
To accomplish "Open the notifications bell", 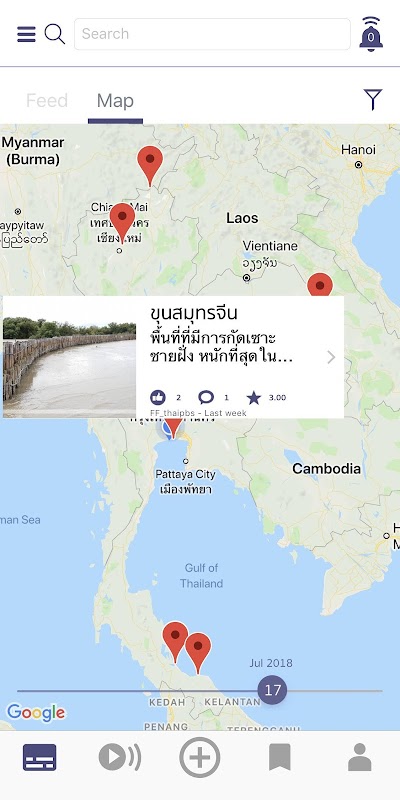I will coord(371,34).
